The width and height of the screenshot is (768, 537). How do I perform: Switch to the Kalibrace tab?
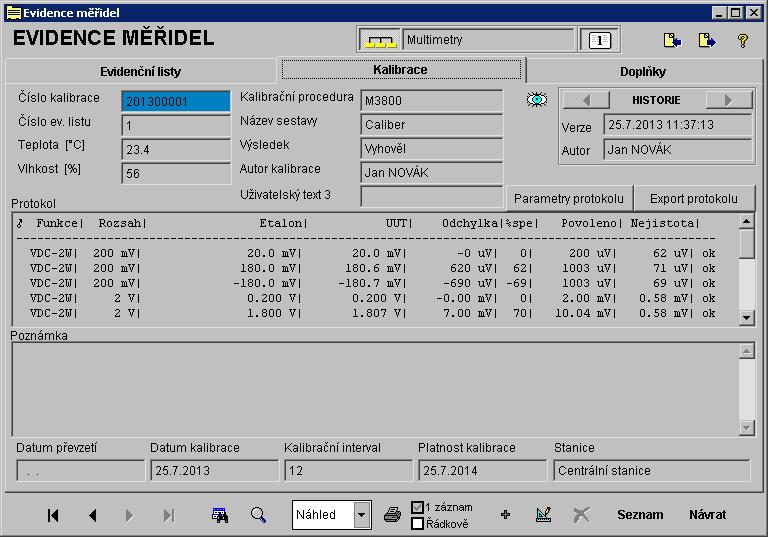tap(401, 70)
